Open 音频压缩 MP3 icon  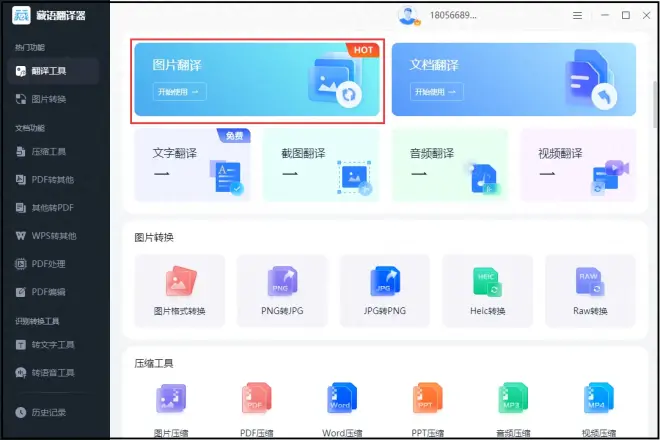tap(513, 398)
